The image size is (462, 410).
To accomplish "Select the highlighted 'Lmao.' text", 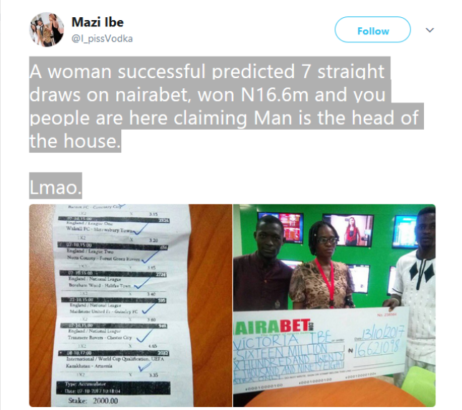I will [x=55, y=188].
